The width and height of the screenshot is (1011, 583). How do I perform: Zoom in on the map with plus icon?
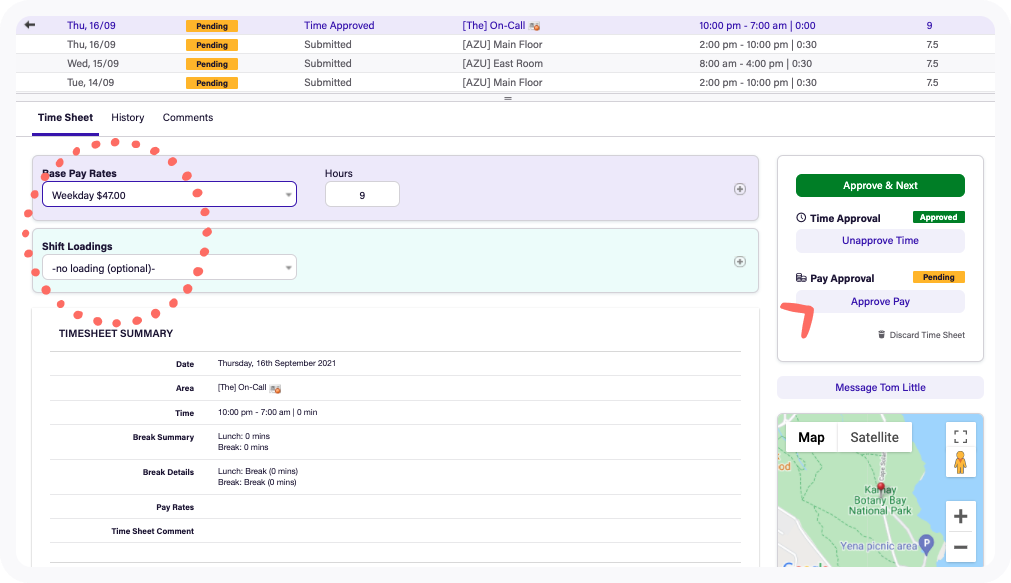959,516
